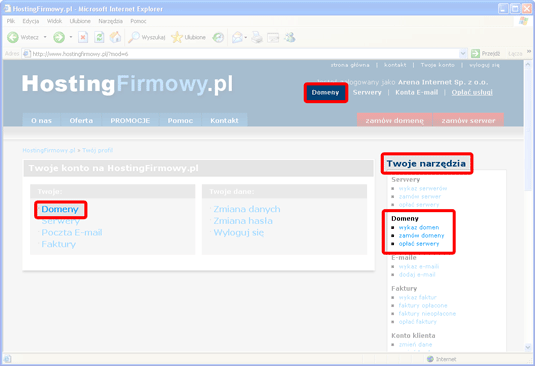Screen dimensions: 535x366
Task: Click HostingFirmowy.pl breadcrumb link
Action: click(x=49, y=150)
